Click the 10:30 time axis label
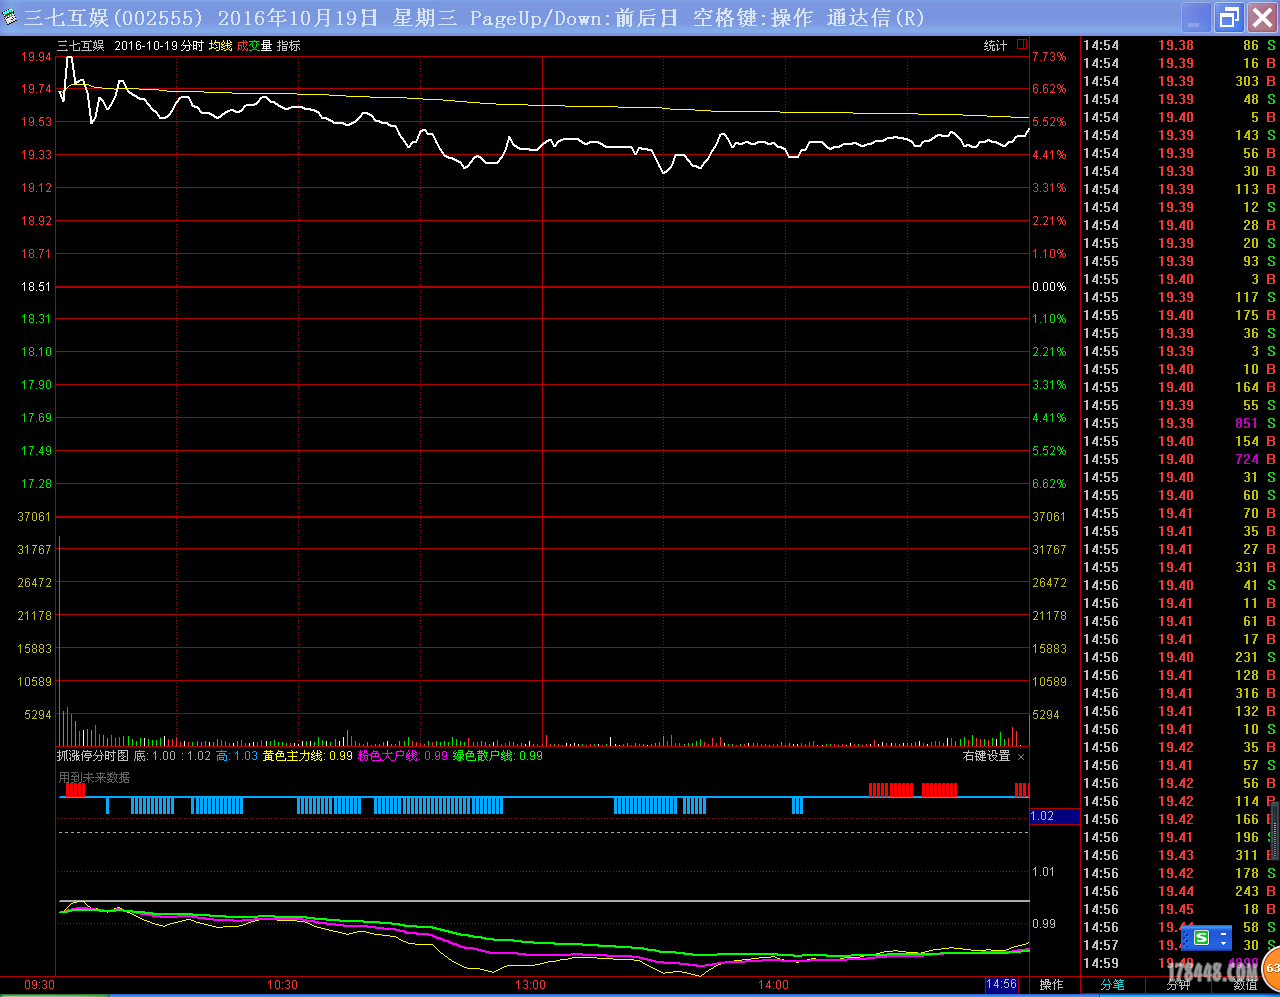This screenshot has height=997, width=1280. click(x=282, y=985)
